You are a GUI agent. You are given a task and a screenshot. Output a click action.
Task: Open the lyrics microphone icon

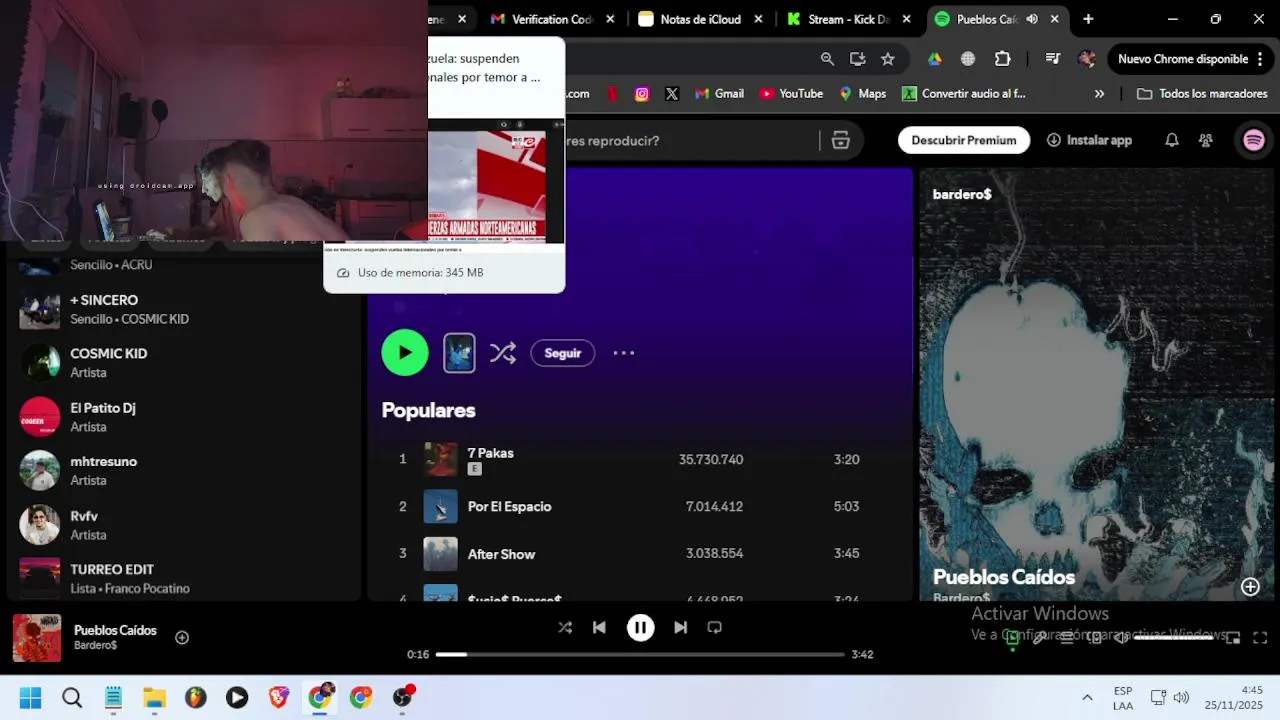1040,637
